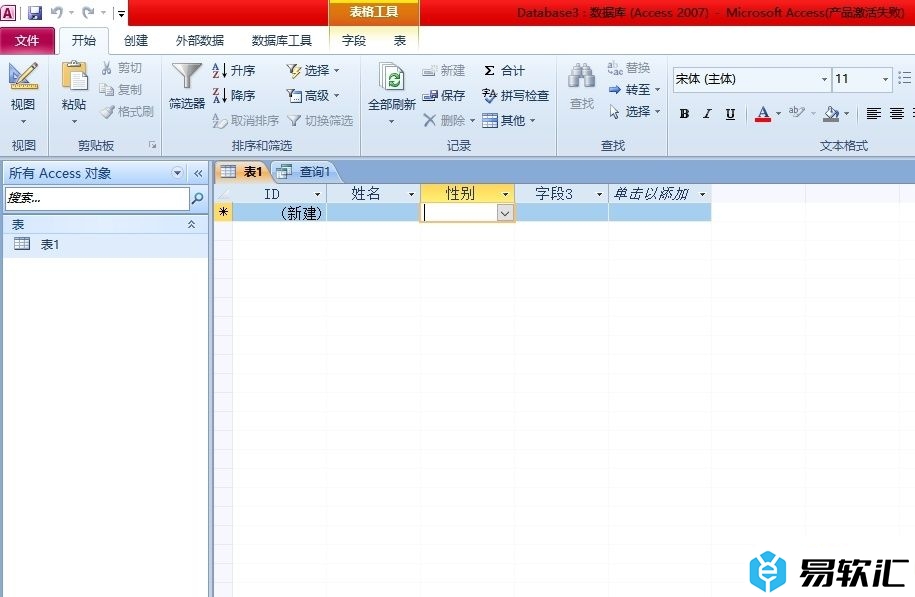The width and height of the screenshot is (915, 597).
Task: Click the Save record icon
Action: coord(431,96)
